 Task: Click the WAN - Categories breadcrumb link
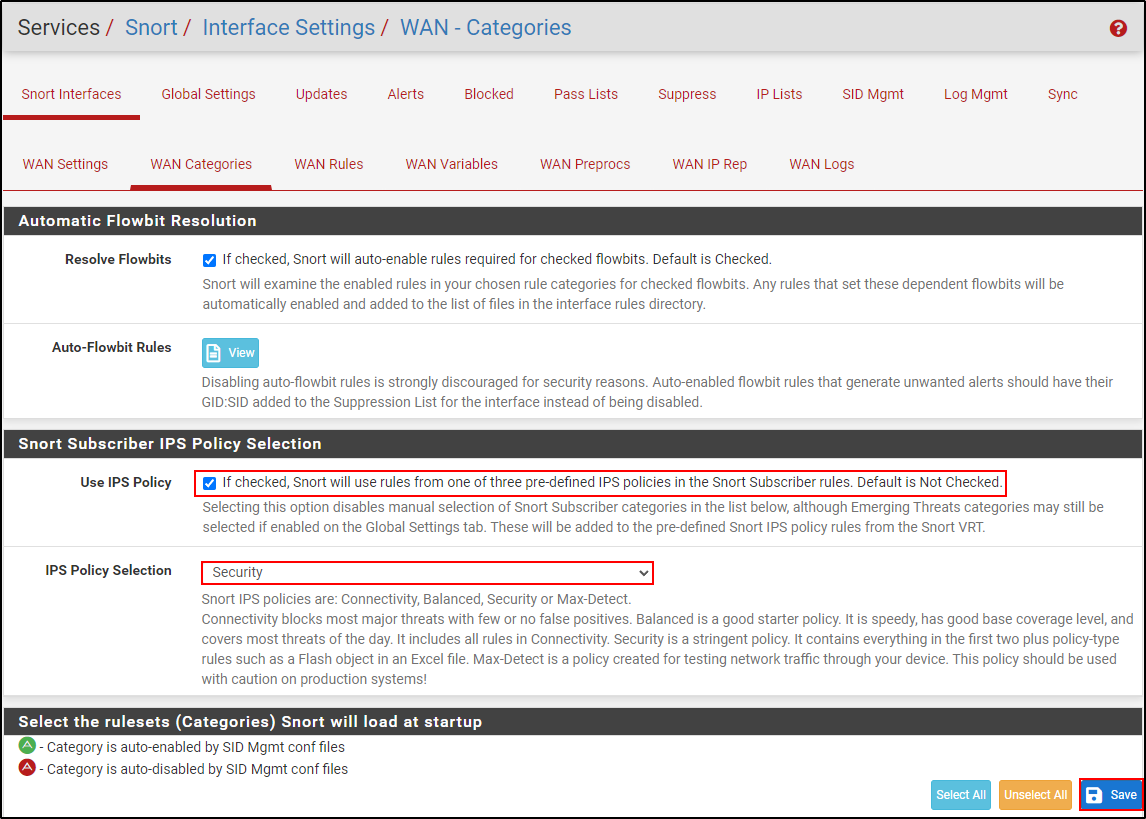[x=485, y=28]
